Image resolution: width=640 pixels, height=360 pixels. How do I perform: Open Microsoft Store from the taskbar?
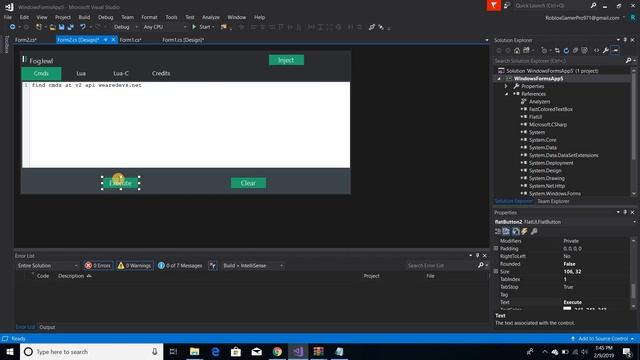click(x=236, y=351)
